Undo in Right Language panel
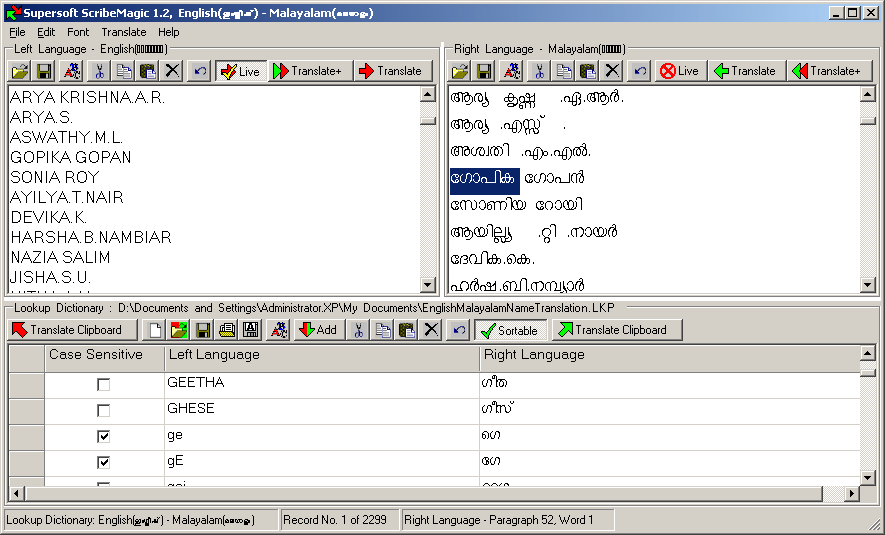885x535 pixels. tap(639, 71)
